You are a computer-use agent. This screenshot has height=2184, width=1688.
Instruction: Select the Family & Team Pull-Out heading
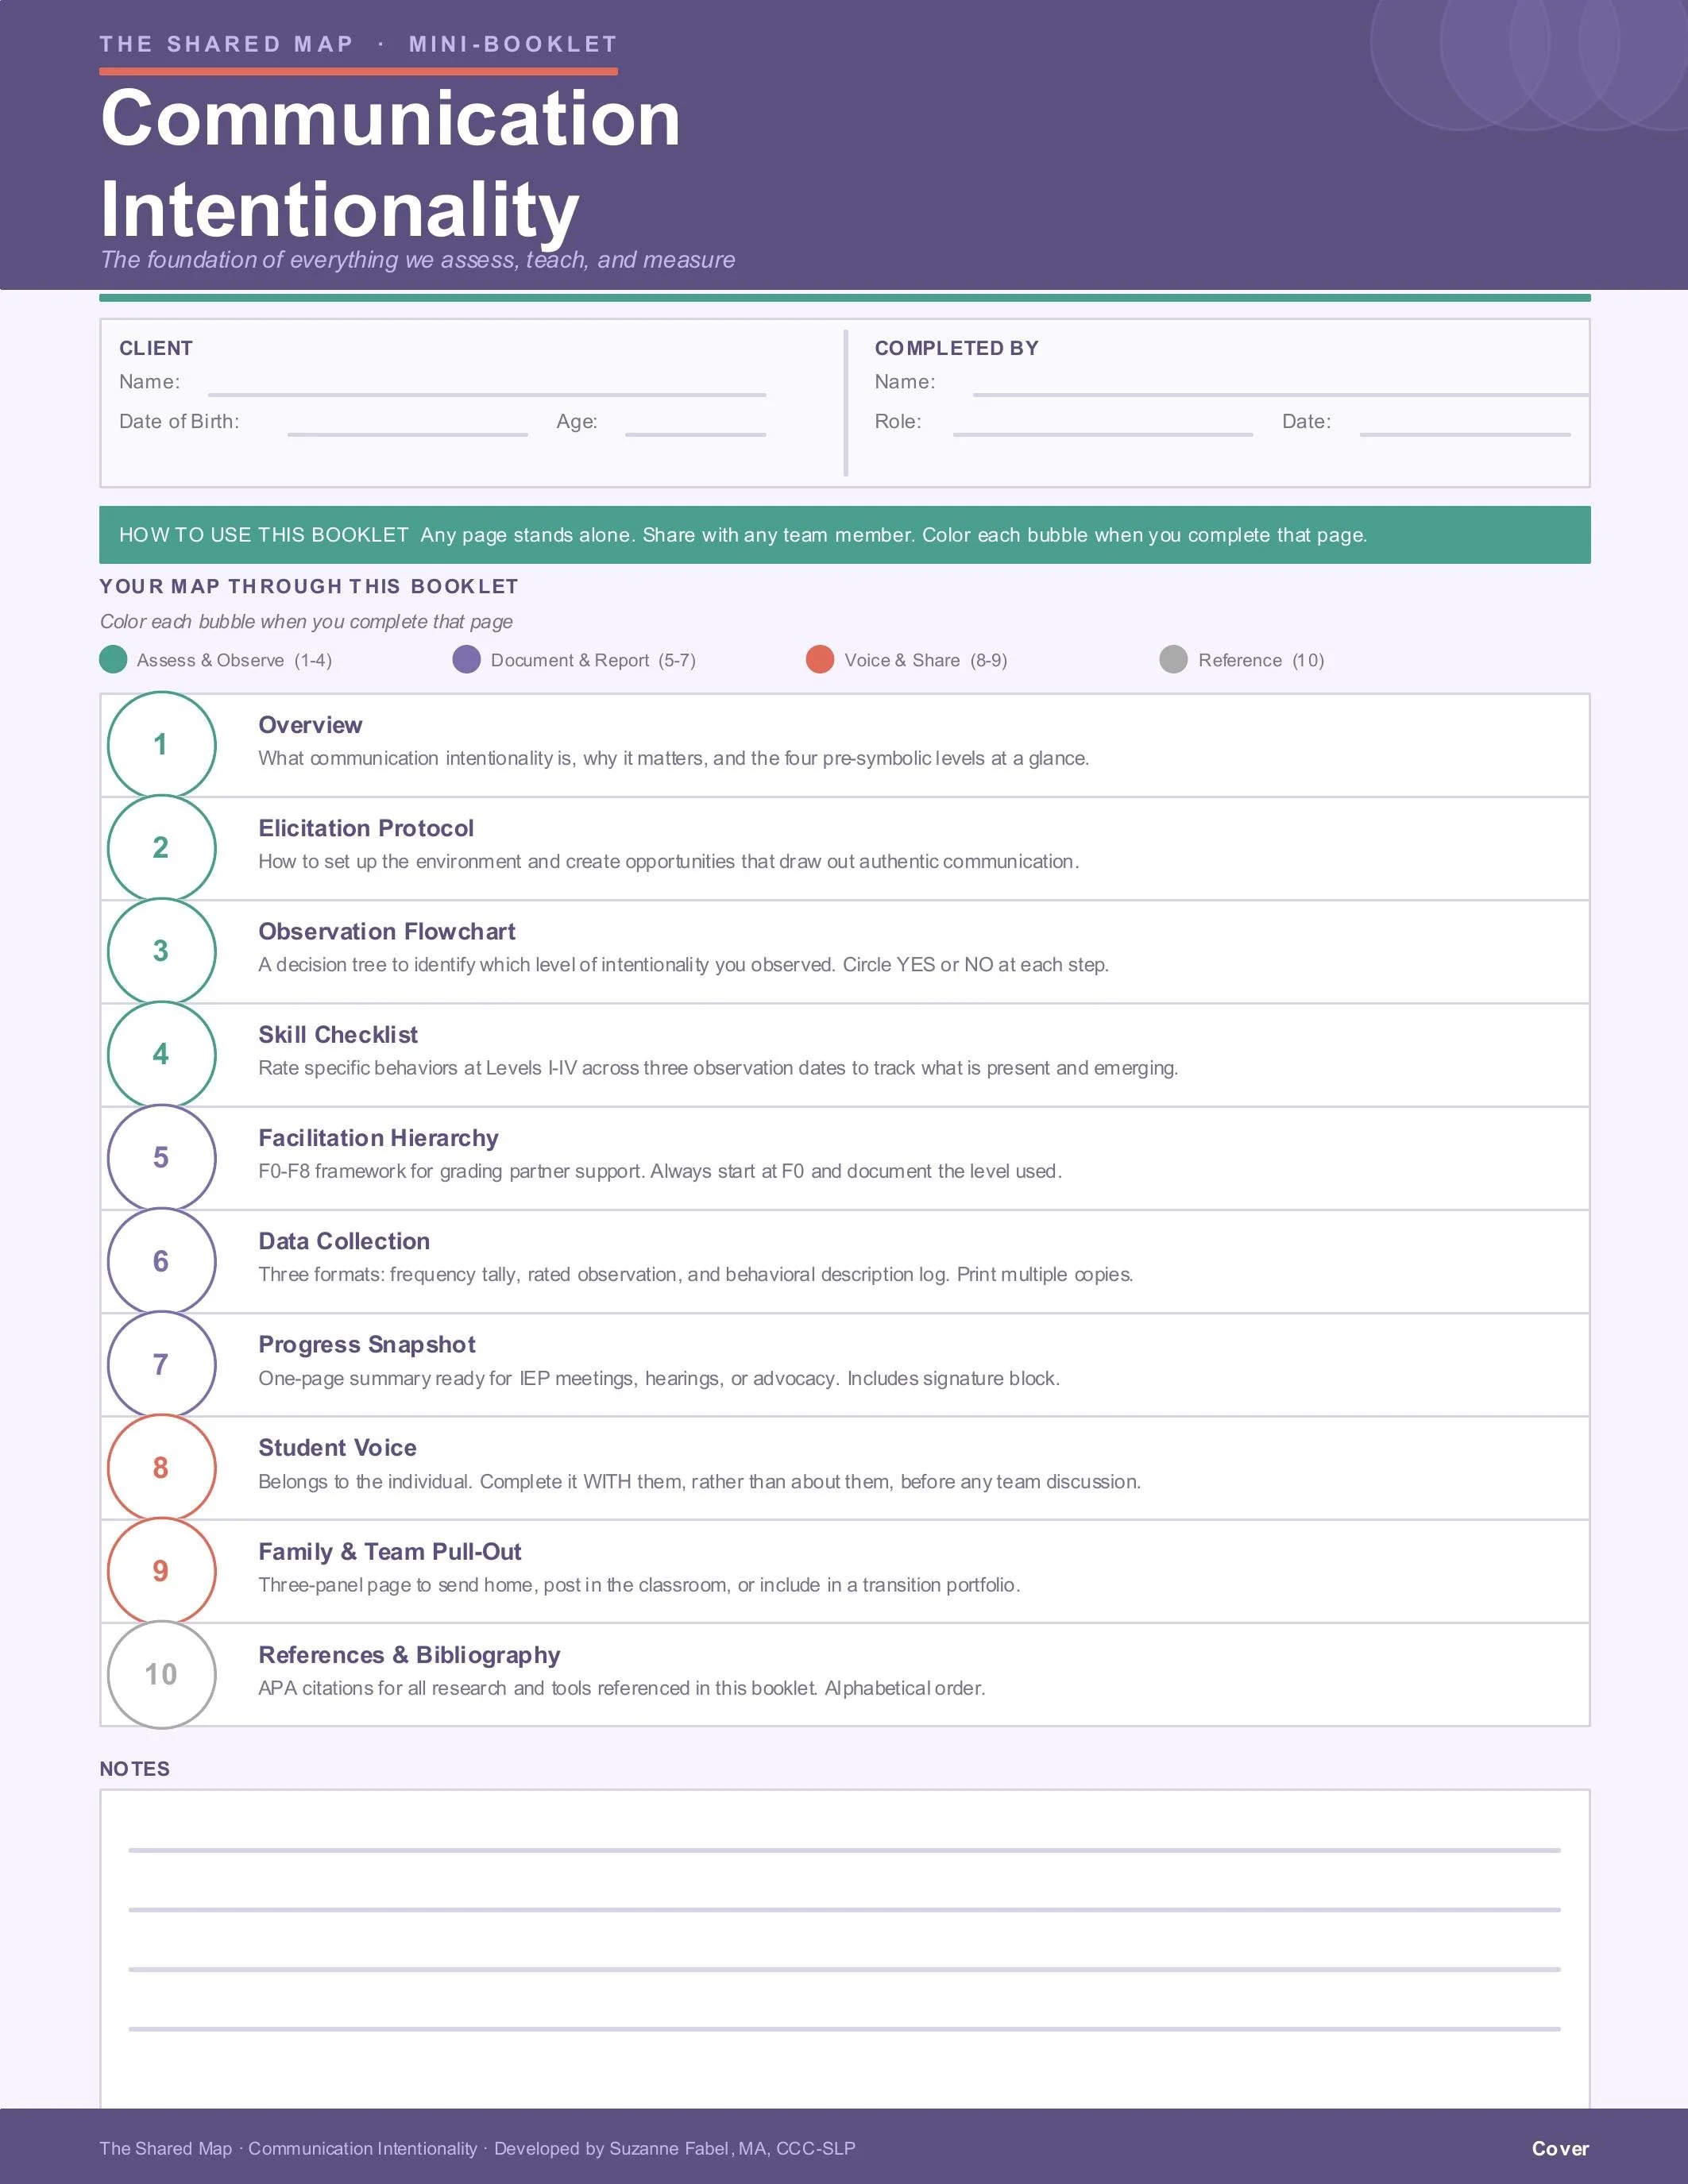point(390,1552)
